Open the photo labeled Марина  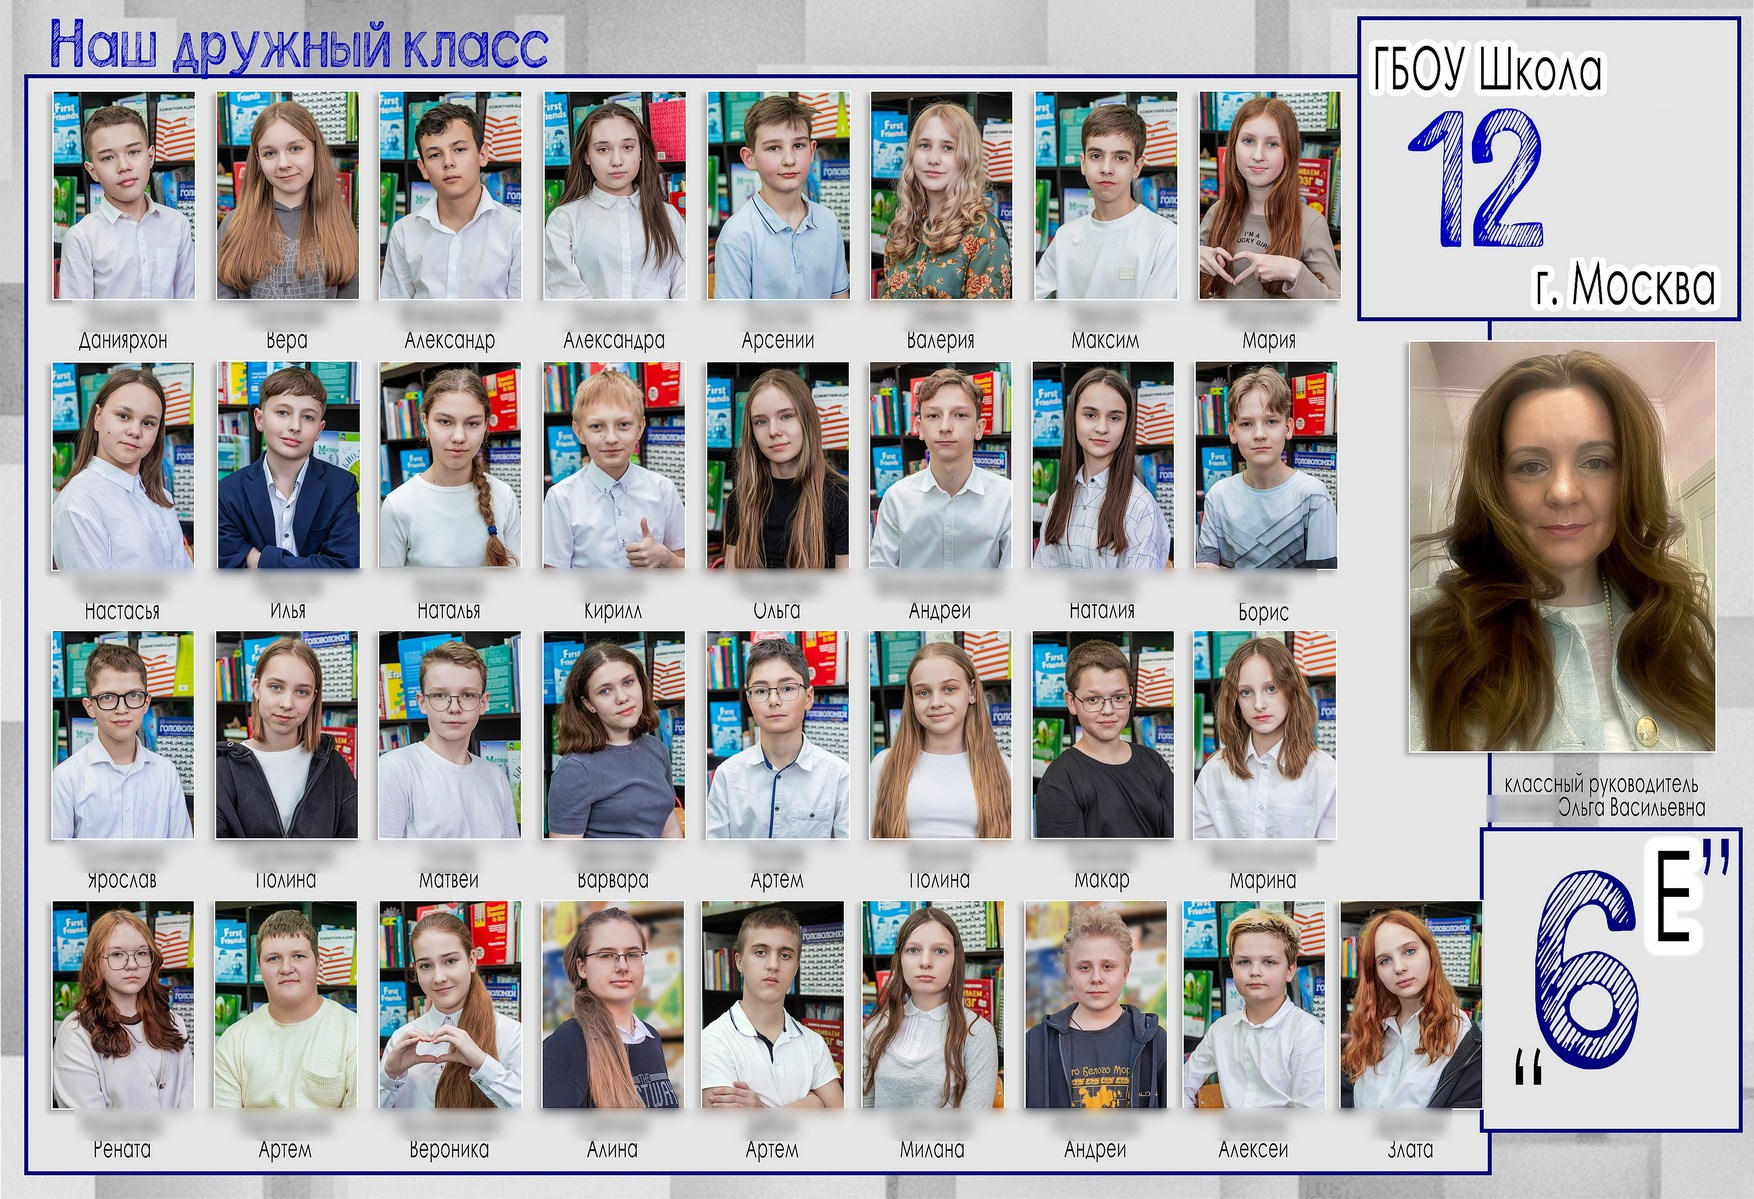1264,735
